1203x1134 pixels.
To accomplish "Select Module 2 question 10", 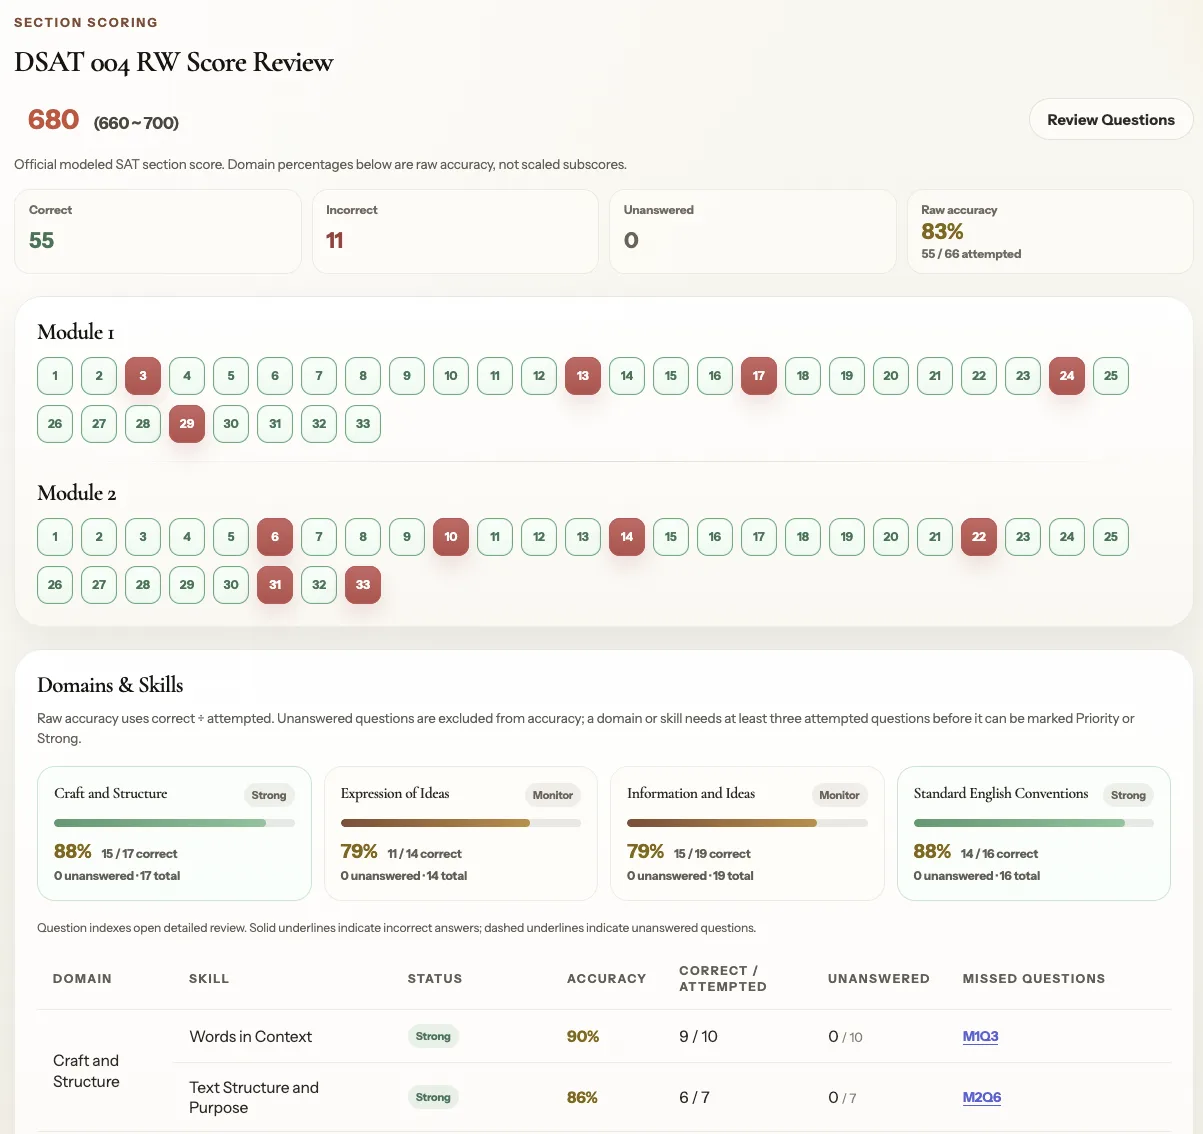I will click(451, 537).
